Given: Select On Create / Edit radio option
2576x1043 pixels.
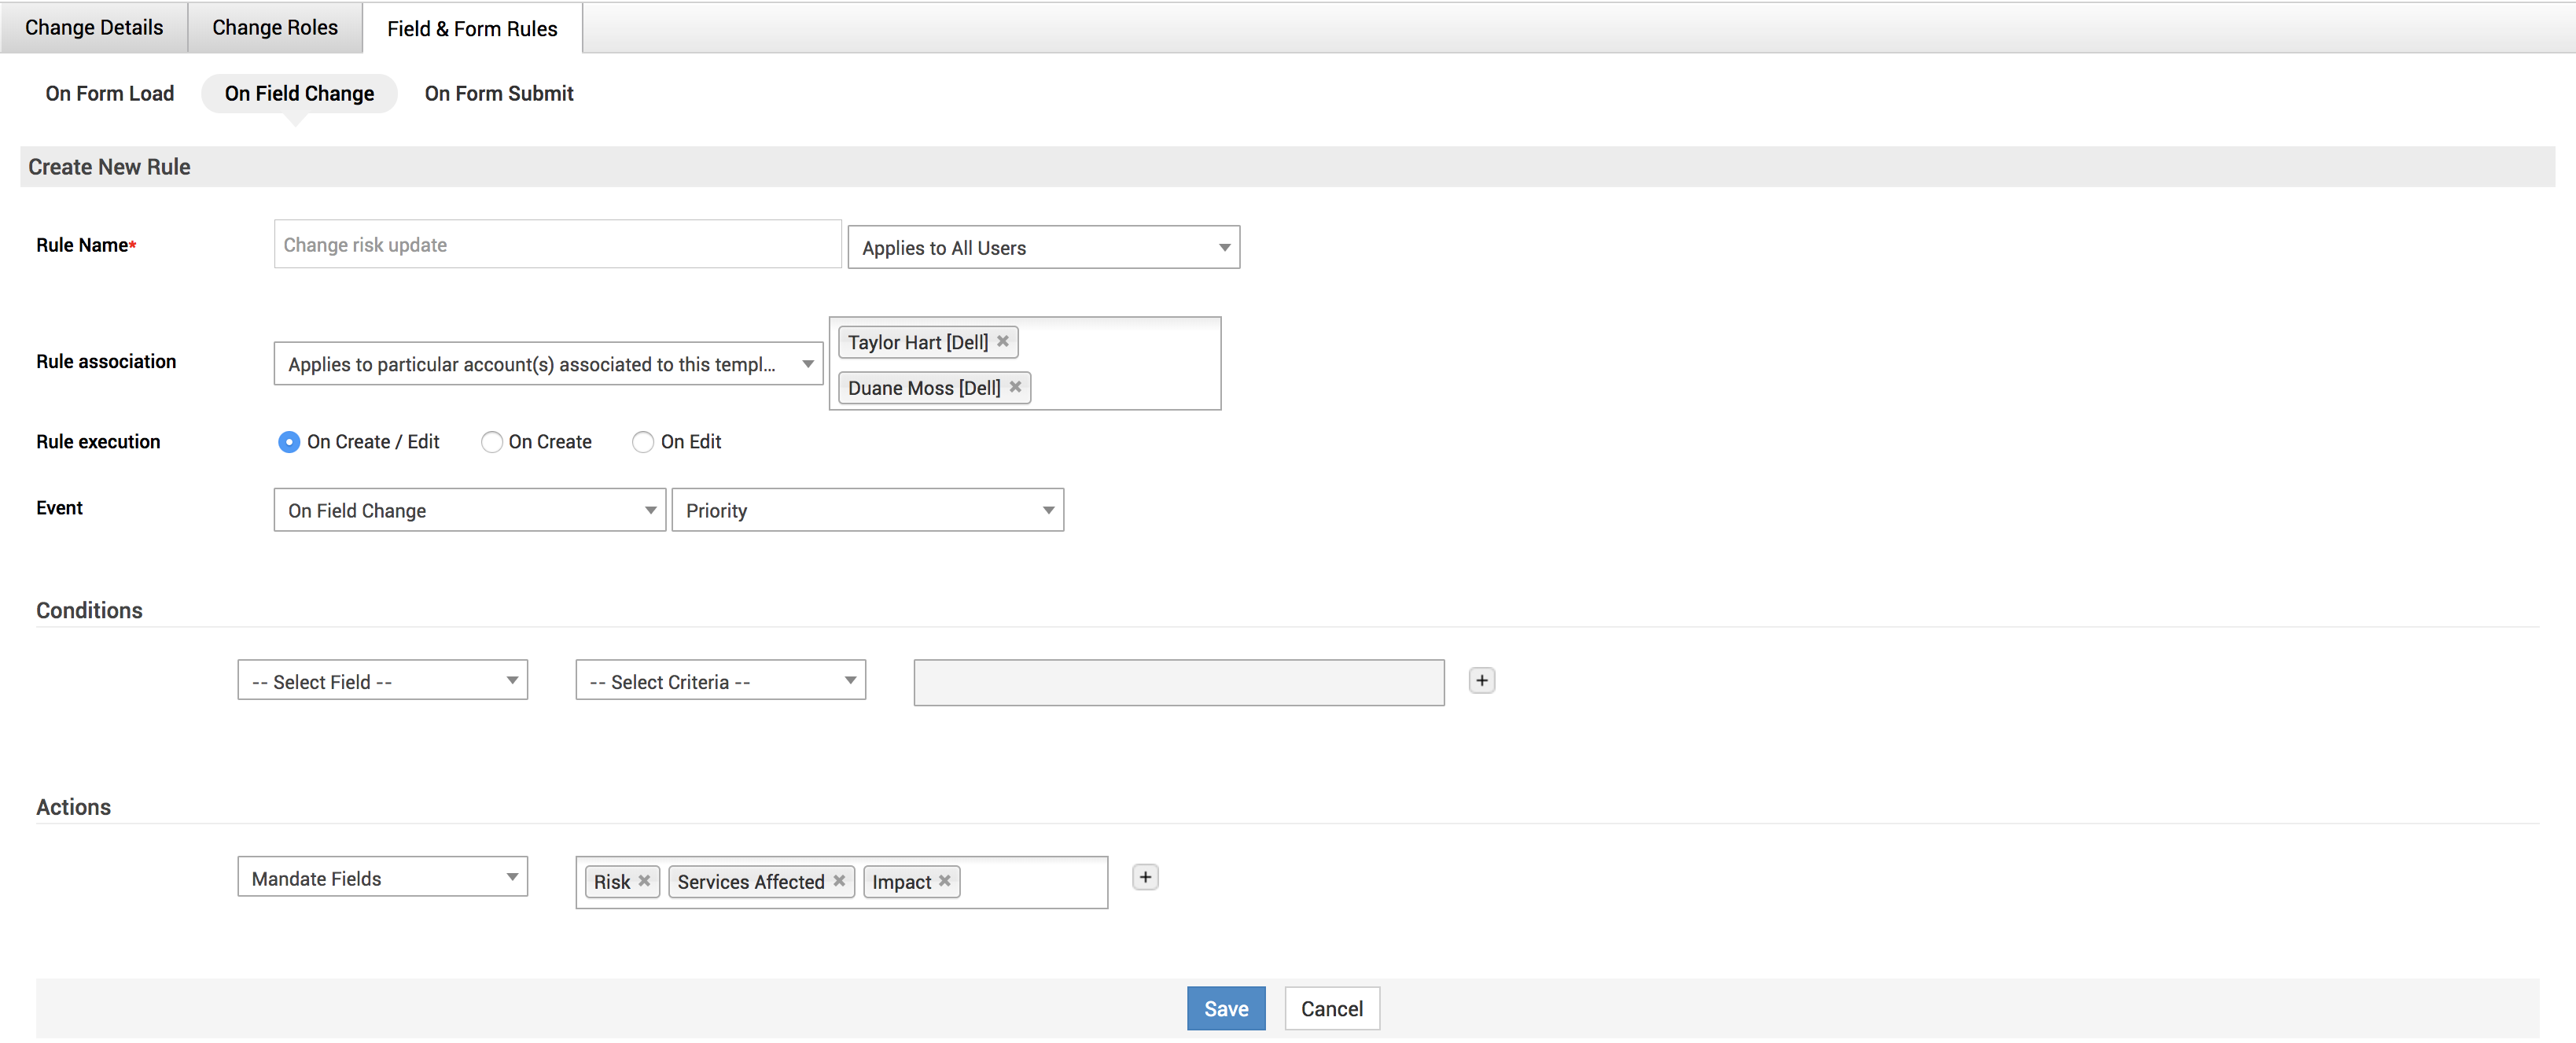Looking at the screenshot, I should tap(289, 442).
